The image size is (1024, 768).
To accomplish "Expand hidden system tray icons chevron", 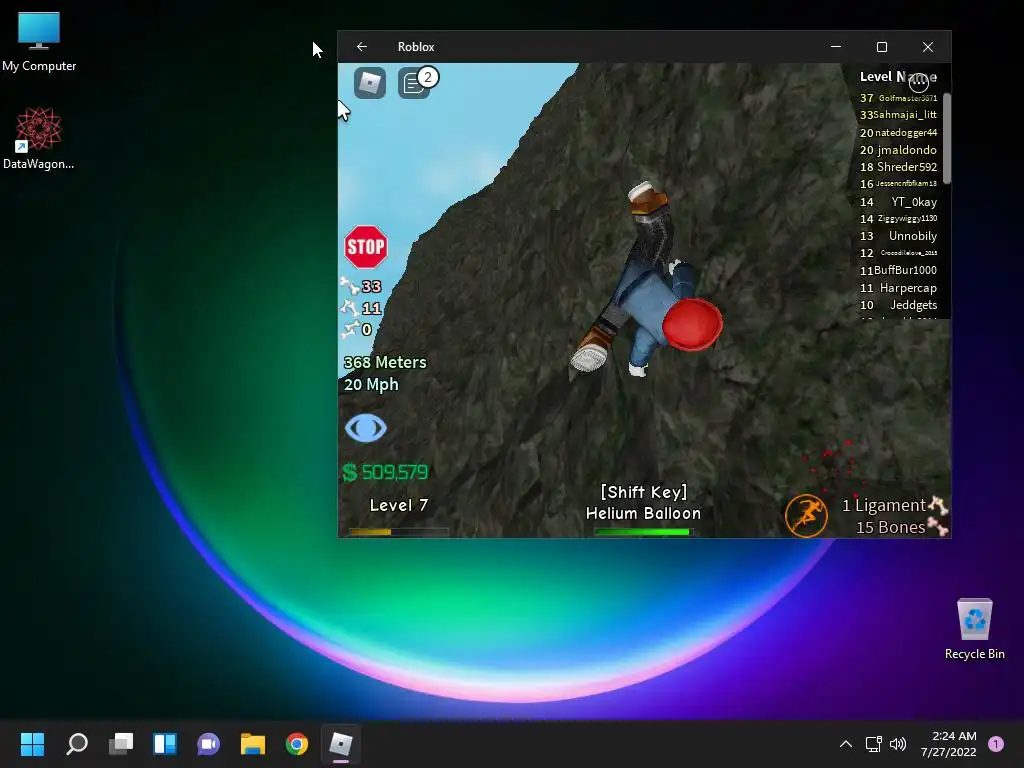I will [846, 744].
